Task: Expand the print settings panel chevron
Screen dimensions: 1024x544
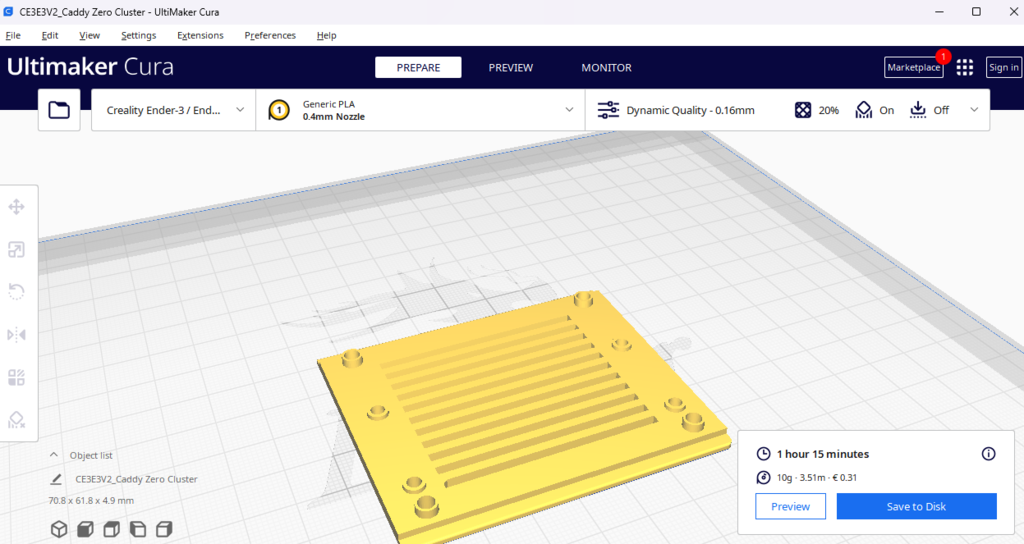Action: (974, 110)
